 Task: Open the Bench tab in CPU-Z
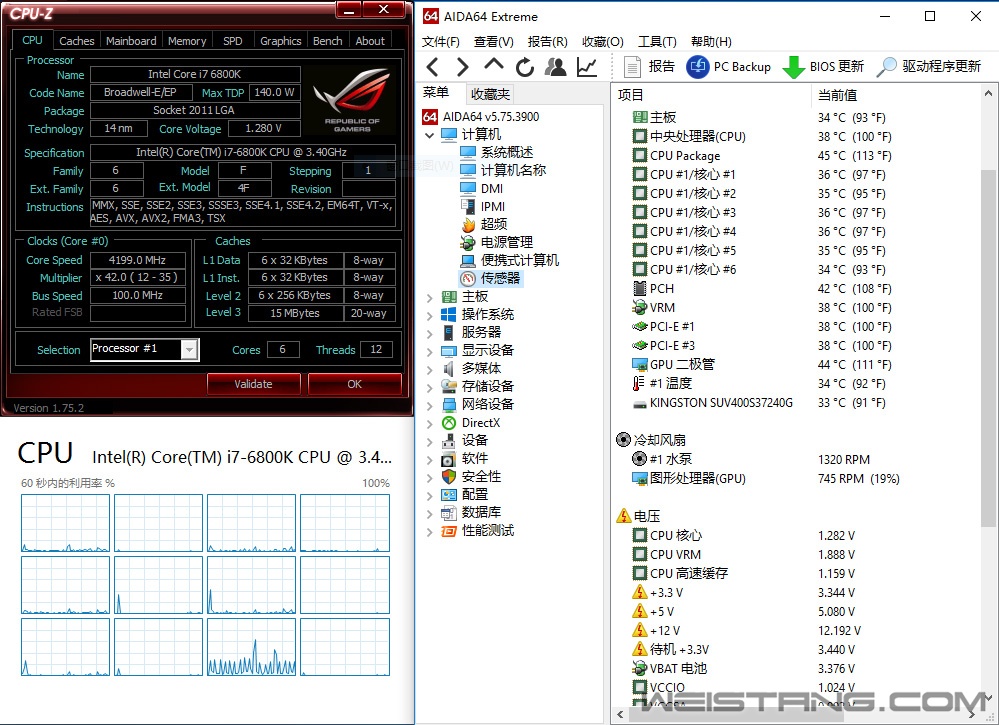(x=327, y=41)
